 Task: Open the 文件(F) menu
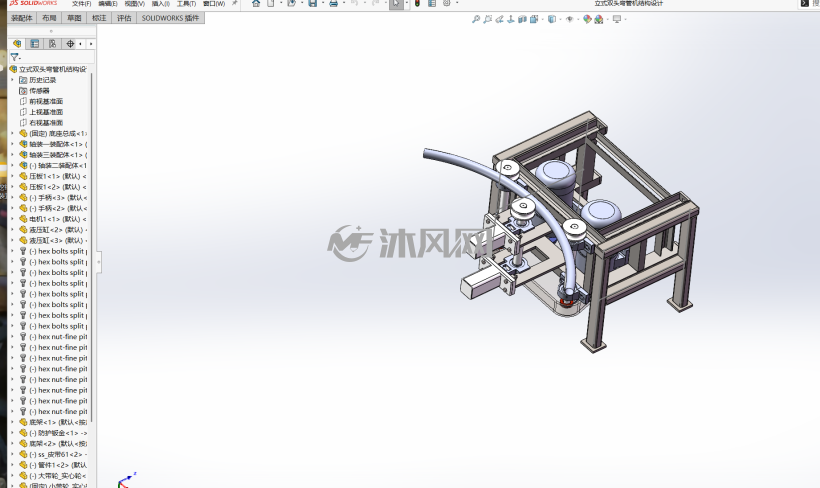[82, 4]
